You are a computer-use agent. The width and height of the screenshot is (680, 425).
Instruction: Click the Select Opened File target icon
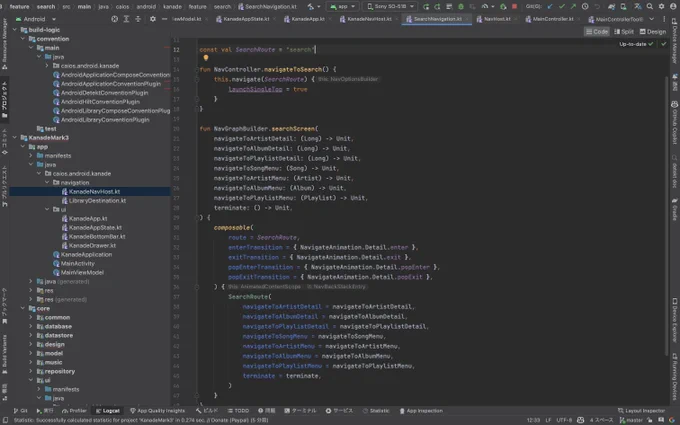click(x=114, y=19)
